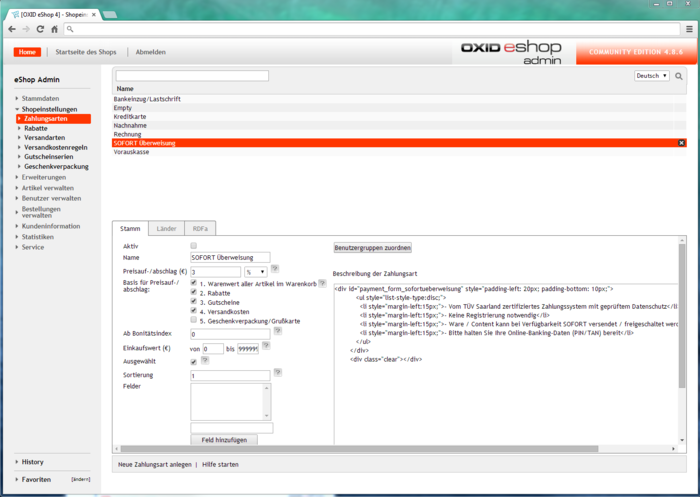Switch to the Länder tab
700x497 pixels.
pyautogui.click(x=166, y=229)
